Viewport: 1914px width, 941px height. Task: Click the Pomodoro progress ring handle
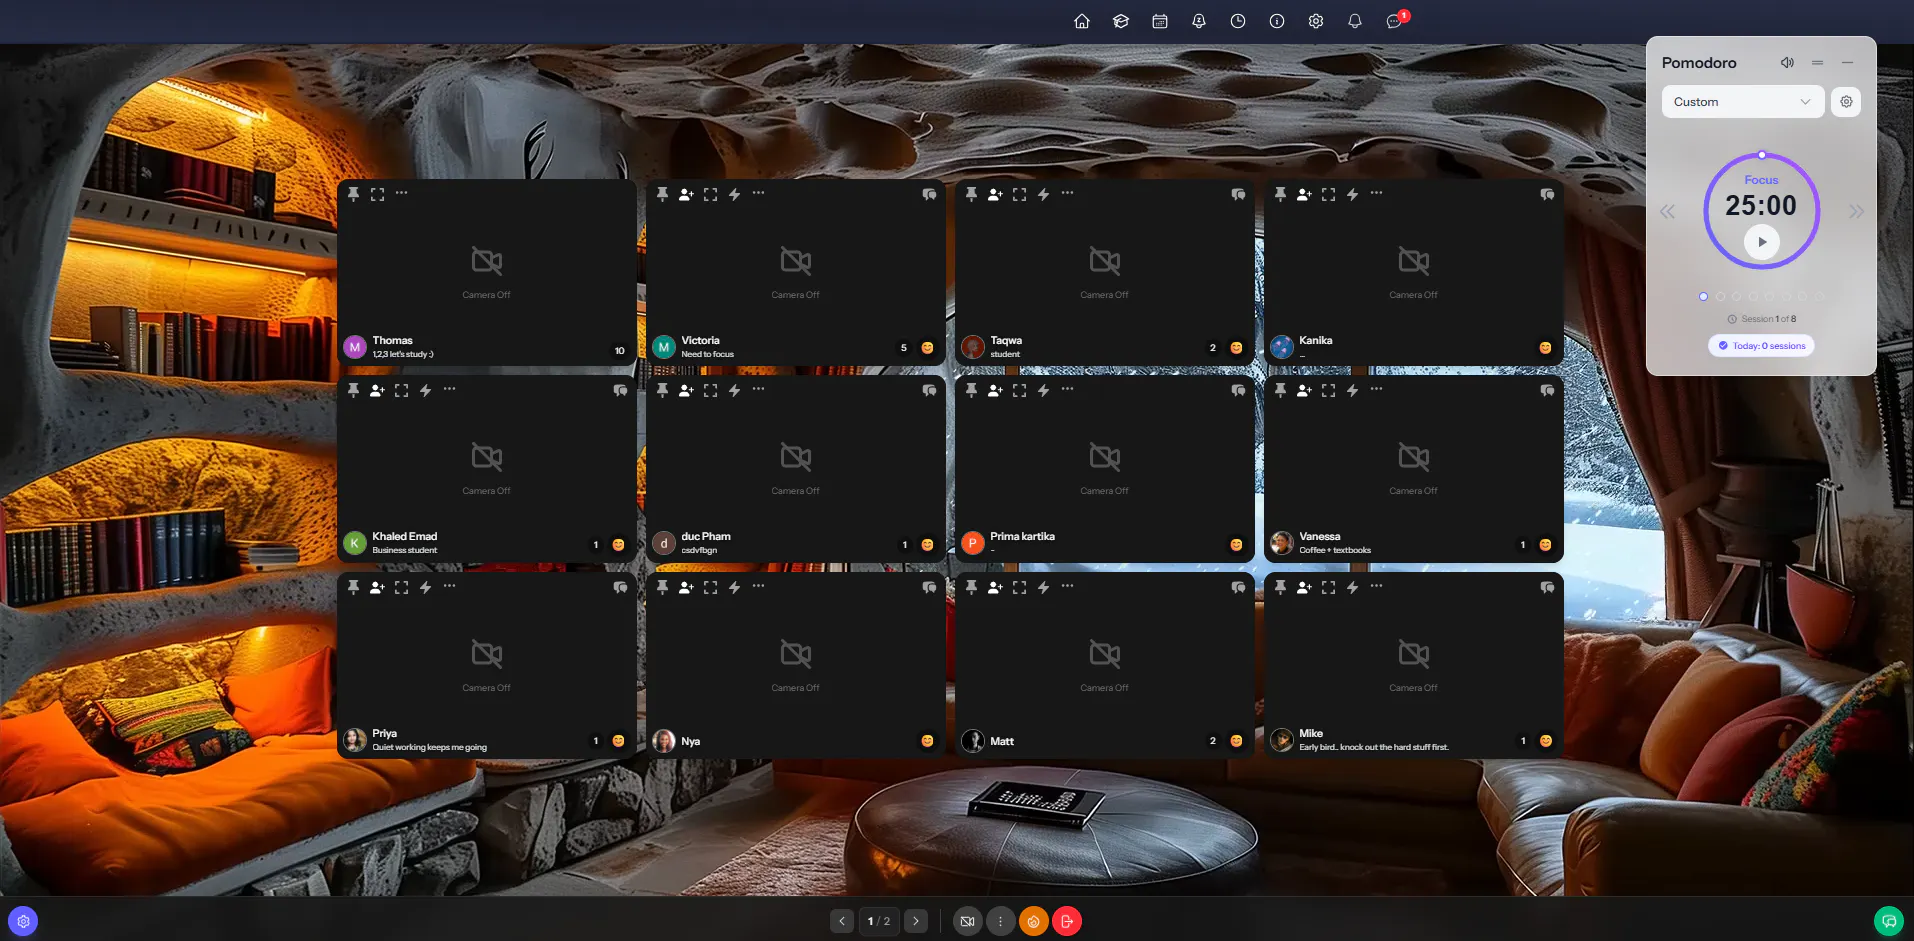click(1761, 155)
